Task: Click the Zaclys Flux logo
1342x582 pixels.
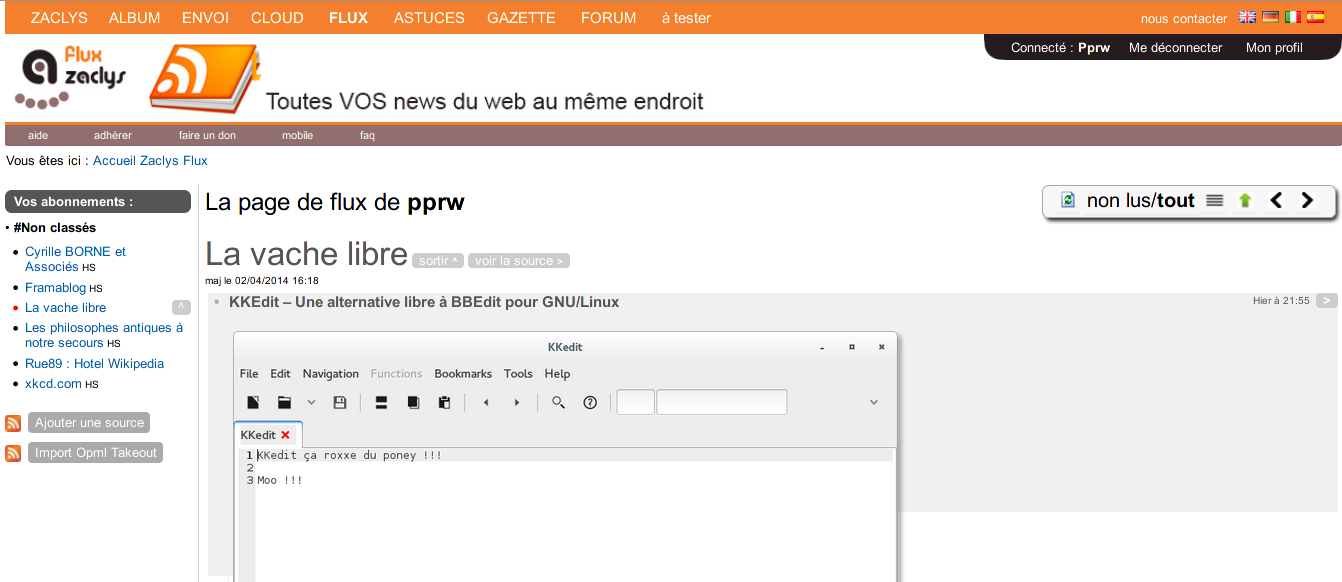Action: click(x=70, y=78)
